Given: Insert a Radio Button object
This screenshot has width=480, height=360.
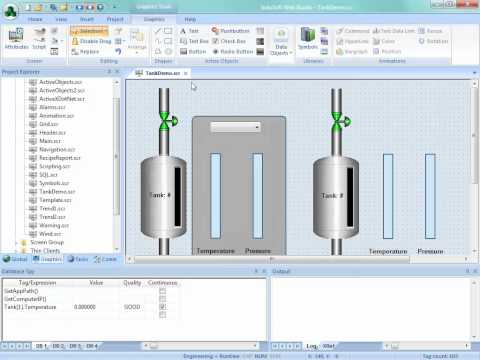Looking at the screenshot, I should [232, 52].
